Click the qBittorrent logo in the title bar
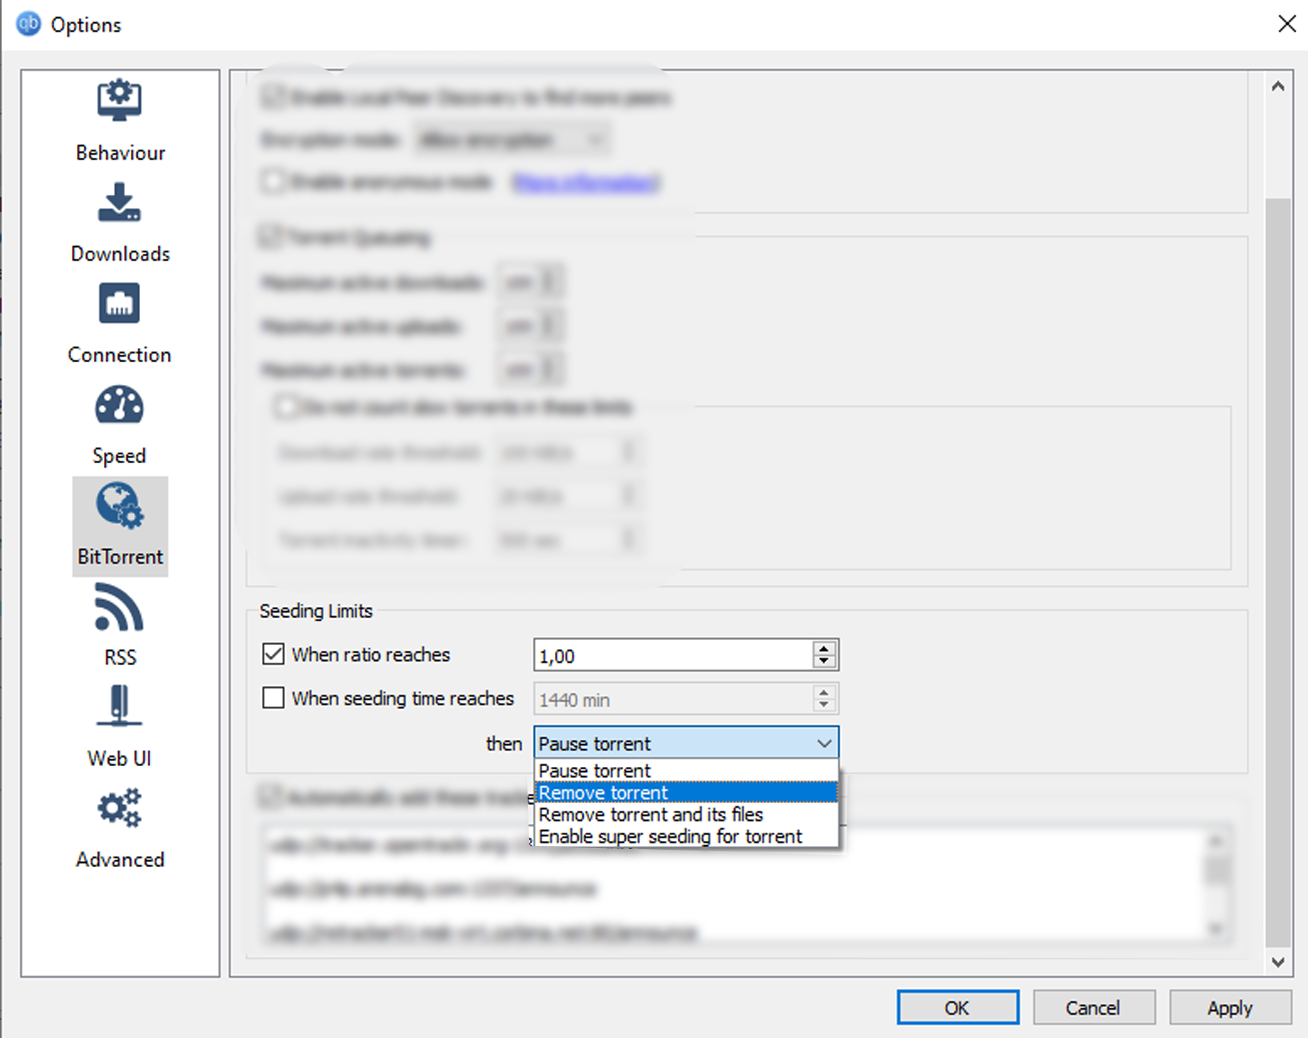Viewport: 1308px width, 1038px height. click(28, 24)
